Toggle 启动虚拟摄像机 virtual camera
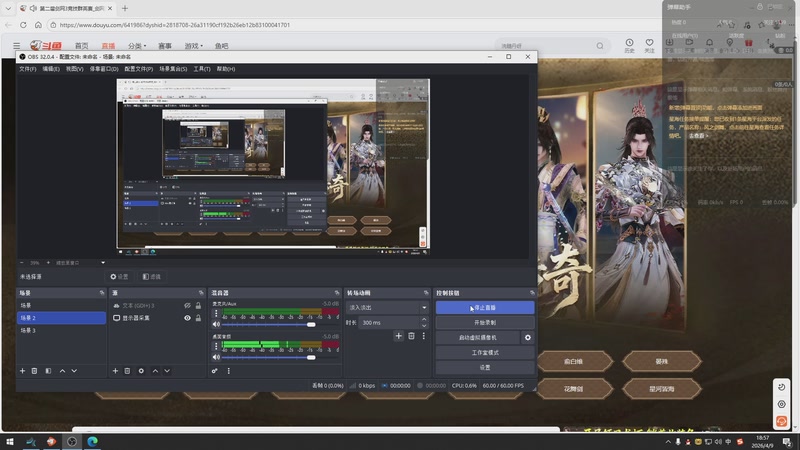This screenshot has width=800, height=450. pos(478,337)
